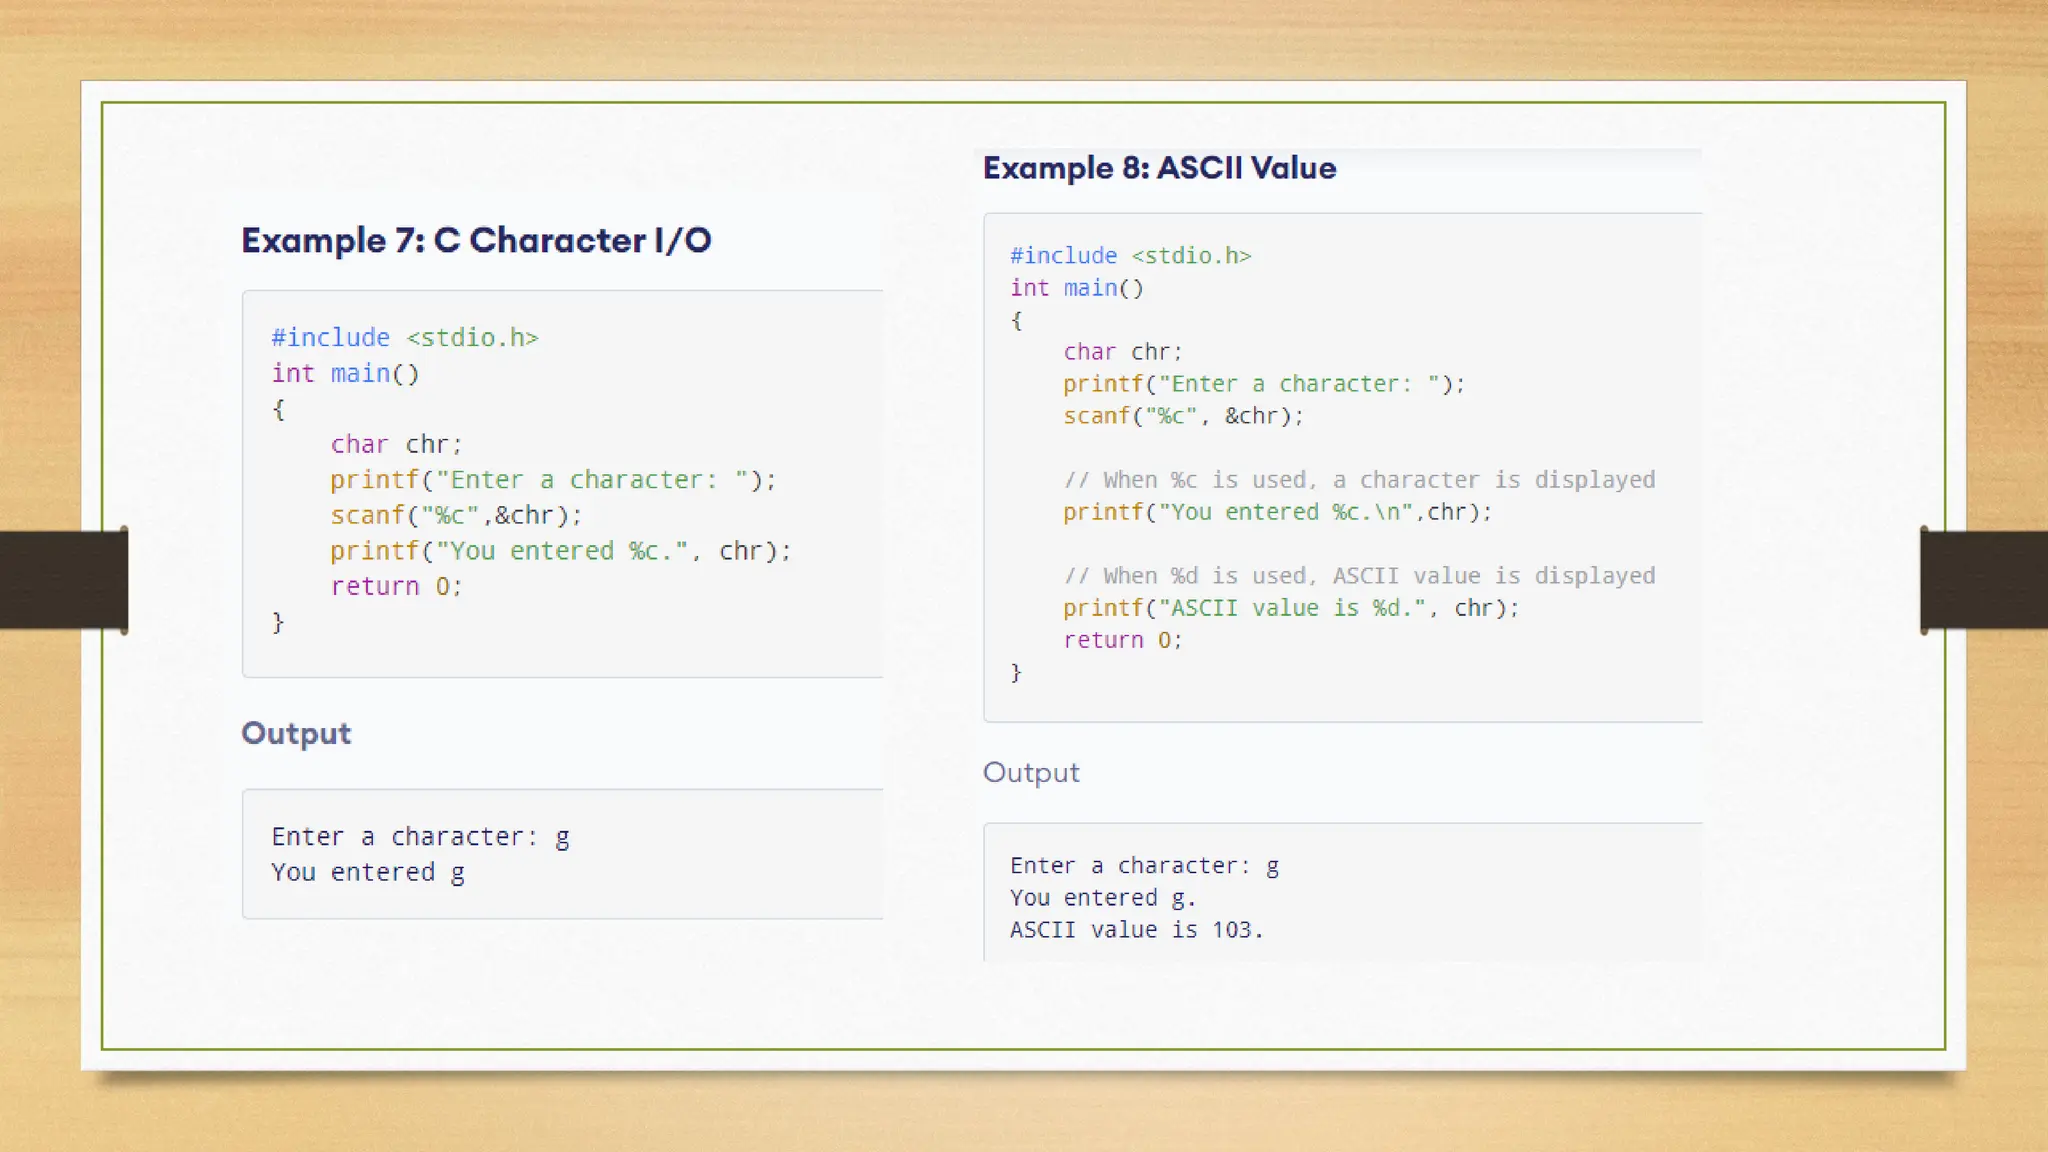Screen dimensions: 2048x1152
Task: Click the 'You entered g' output in Example 7
Action: pyautogui.click(x=368, y=873)
